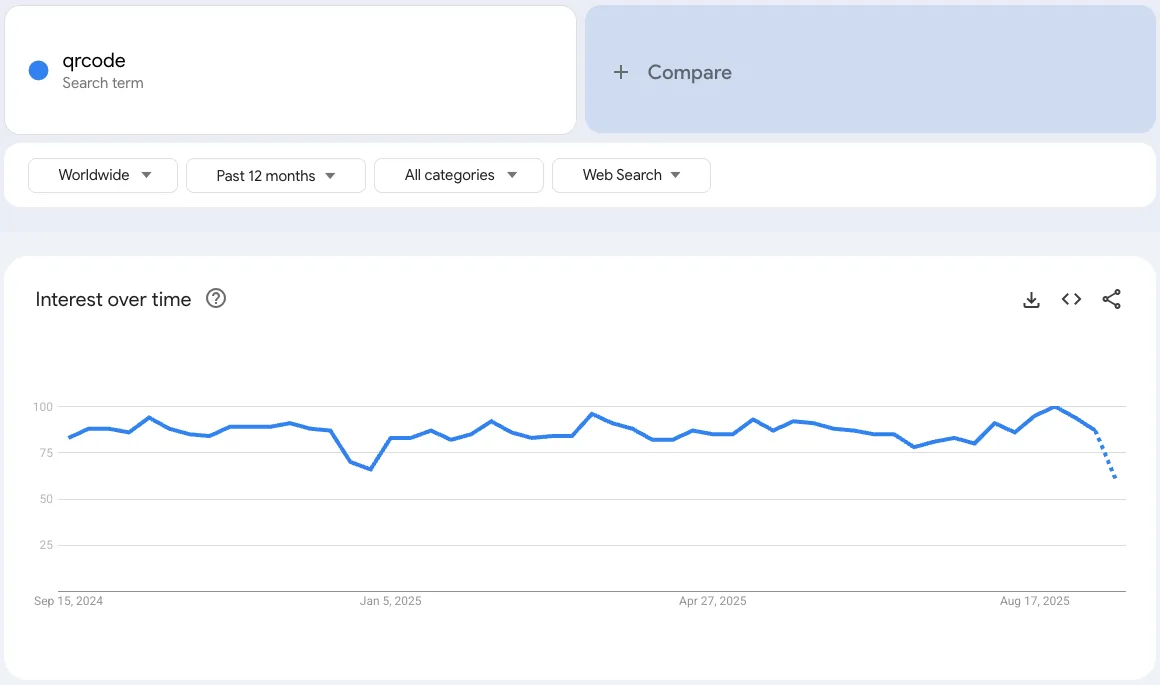Screen dimensions: 1160x685
Task: Click the Jan 5, 2025 axis label
Action: (x=391, y=601)
